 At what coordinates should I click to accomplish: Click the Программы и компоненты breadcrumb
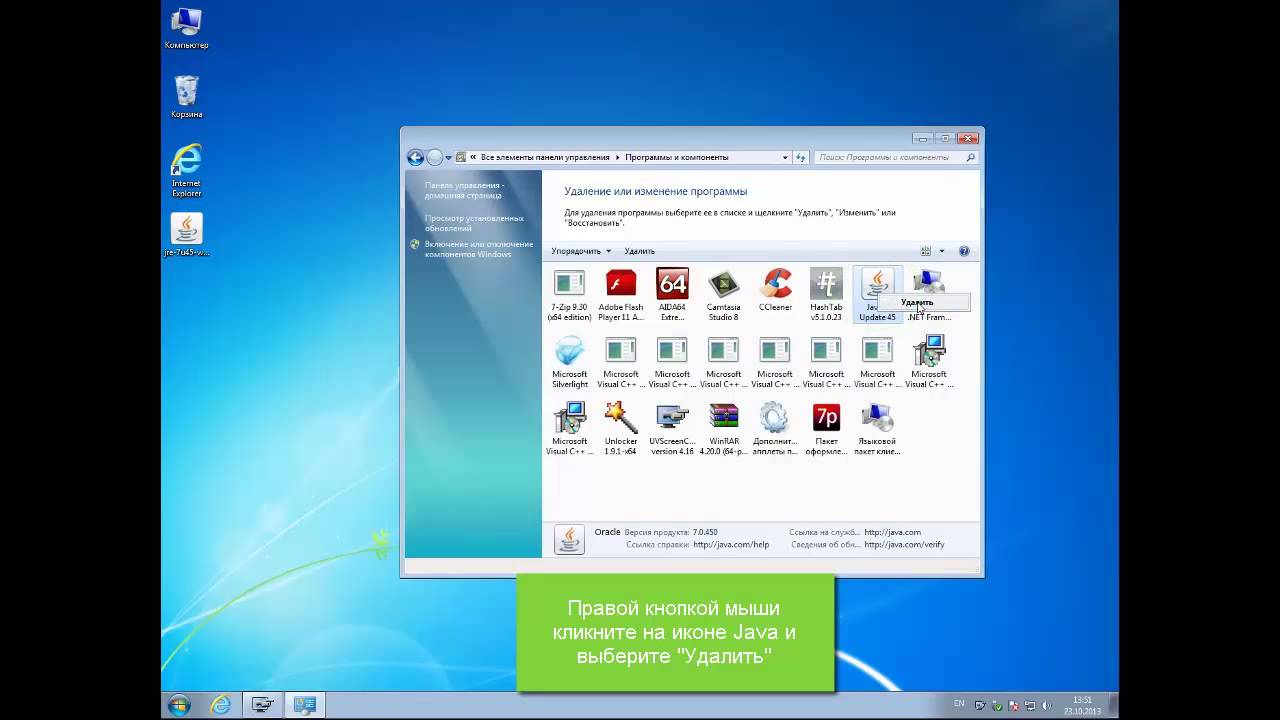[x=677, y=157]
